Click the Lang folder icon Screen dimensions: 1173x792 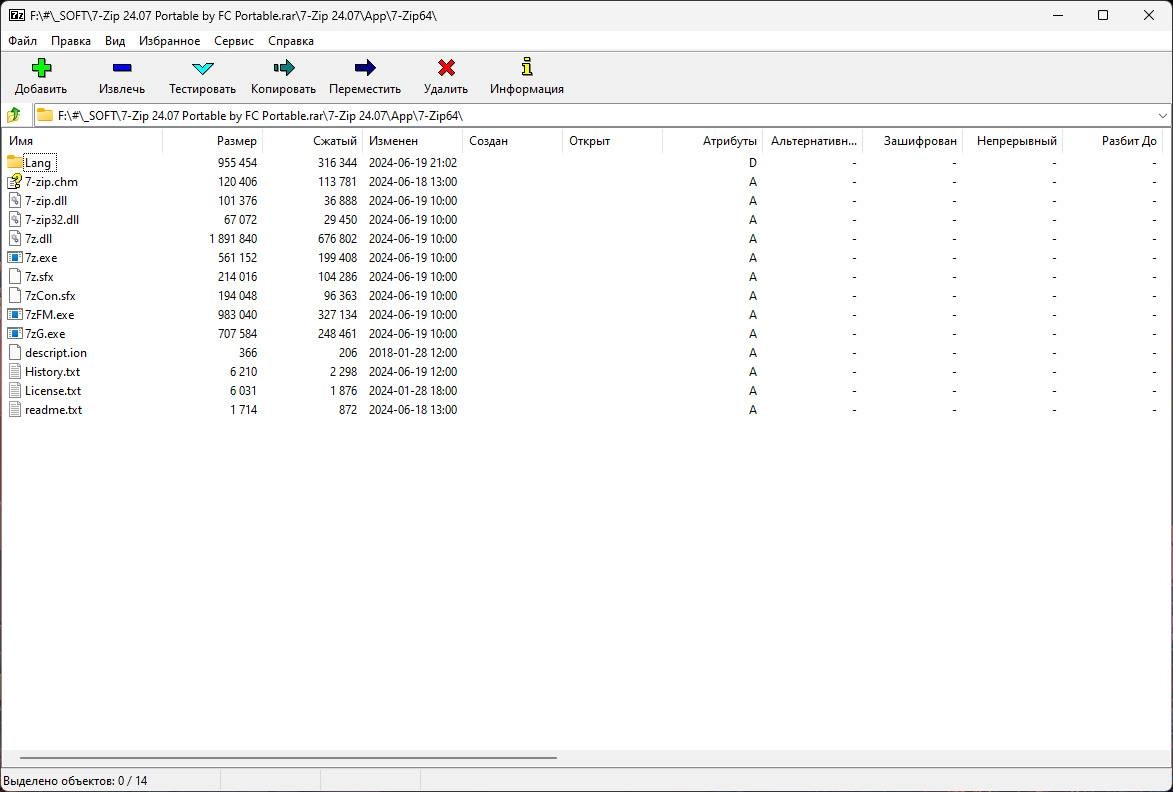tap(14, 162)
